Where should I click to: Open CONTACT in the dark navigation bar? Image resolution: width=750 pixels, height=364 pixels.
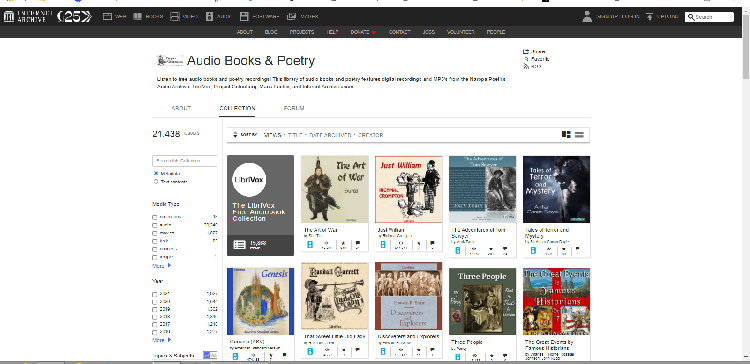point(399,32)
